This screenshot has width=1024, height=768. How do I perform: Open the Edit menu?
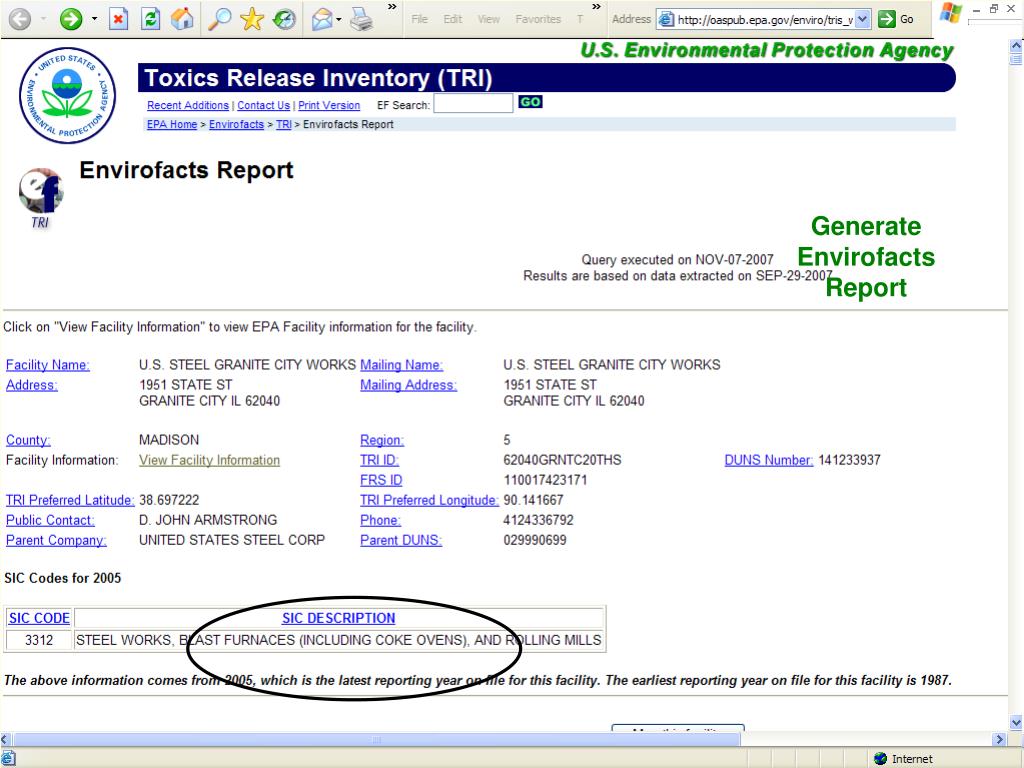click(x=453, y=19)
